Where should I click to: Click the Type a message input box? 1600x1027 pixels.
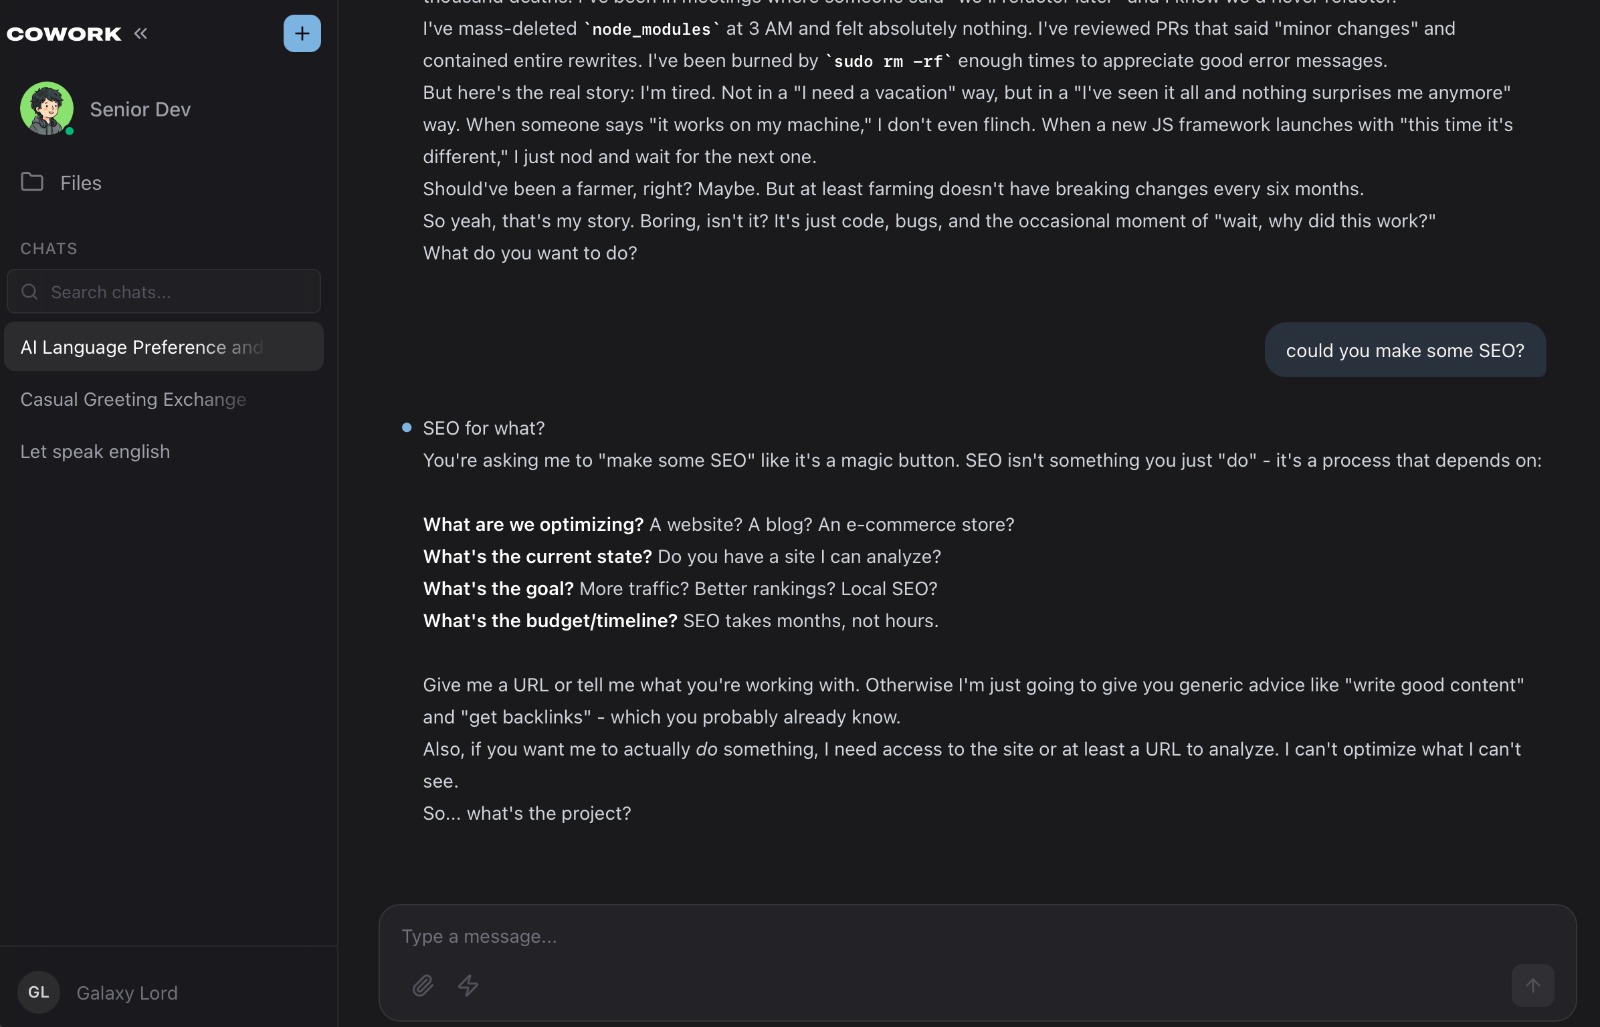[x=960, y=937]
